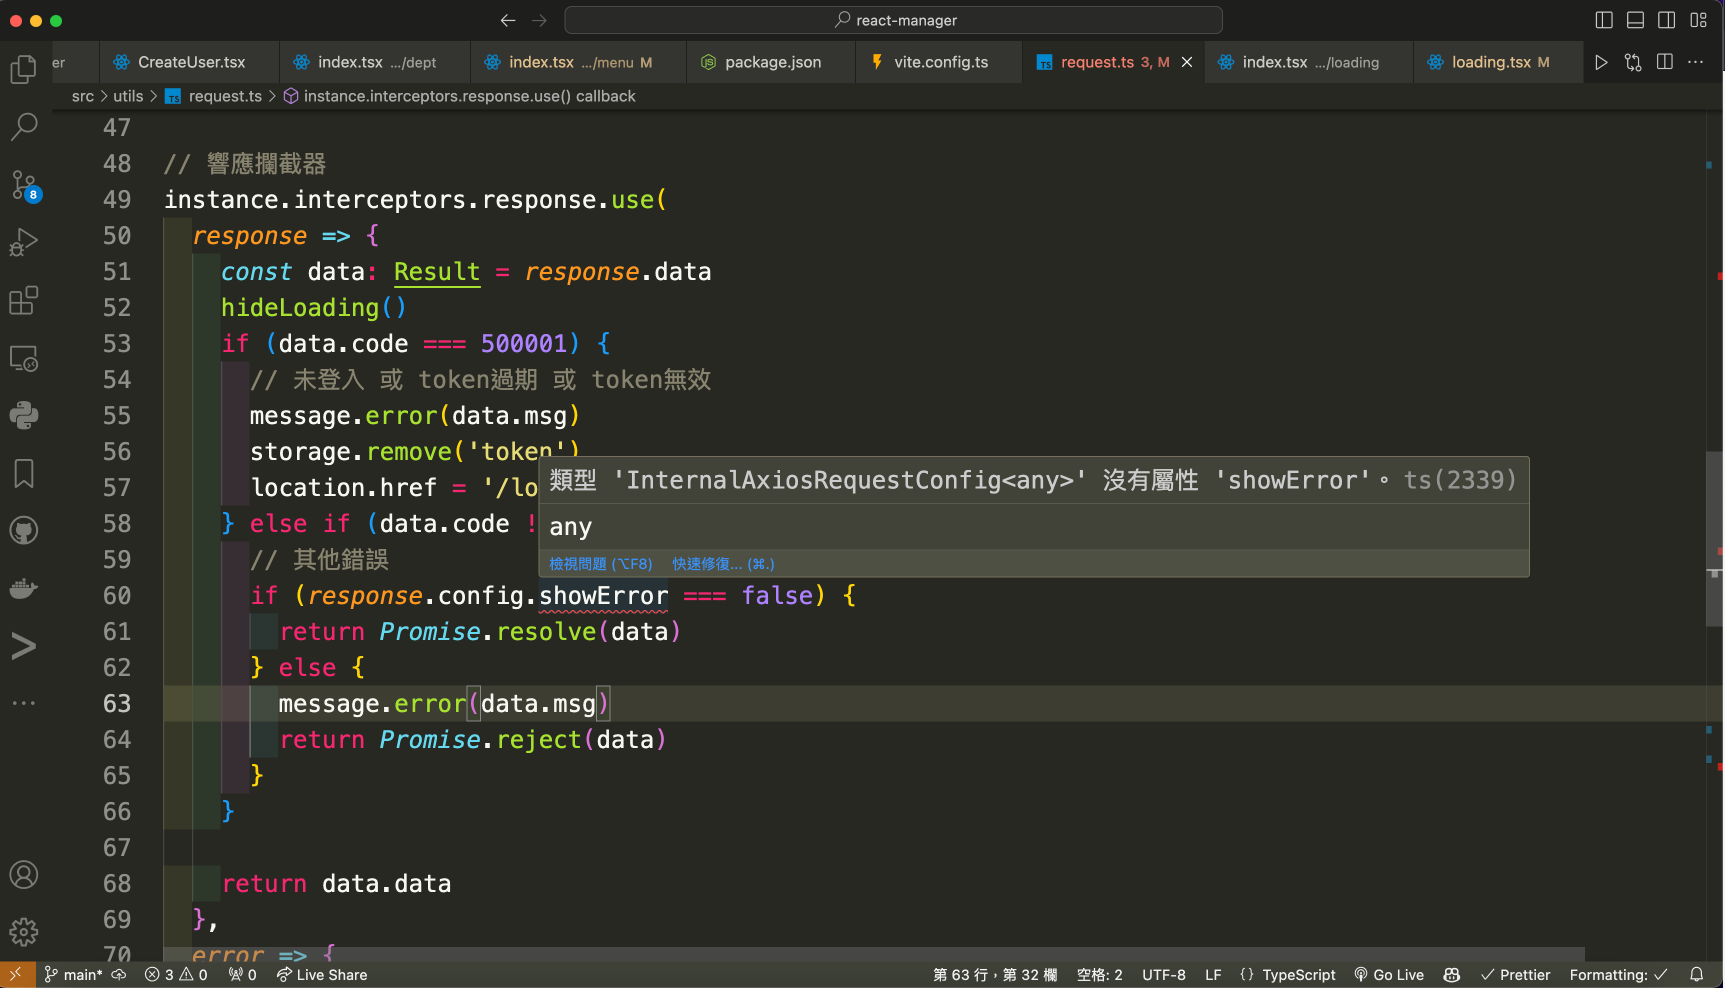Expand src breadcrumb segment
The image size is (1725, 988).
[x=83, y=96]
